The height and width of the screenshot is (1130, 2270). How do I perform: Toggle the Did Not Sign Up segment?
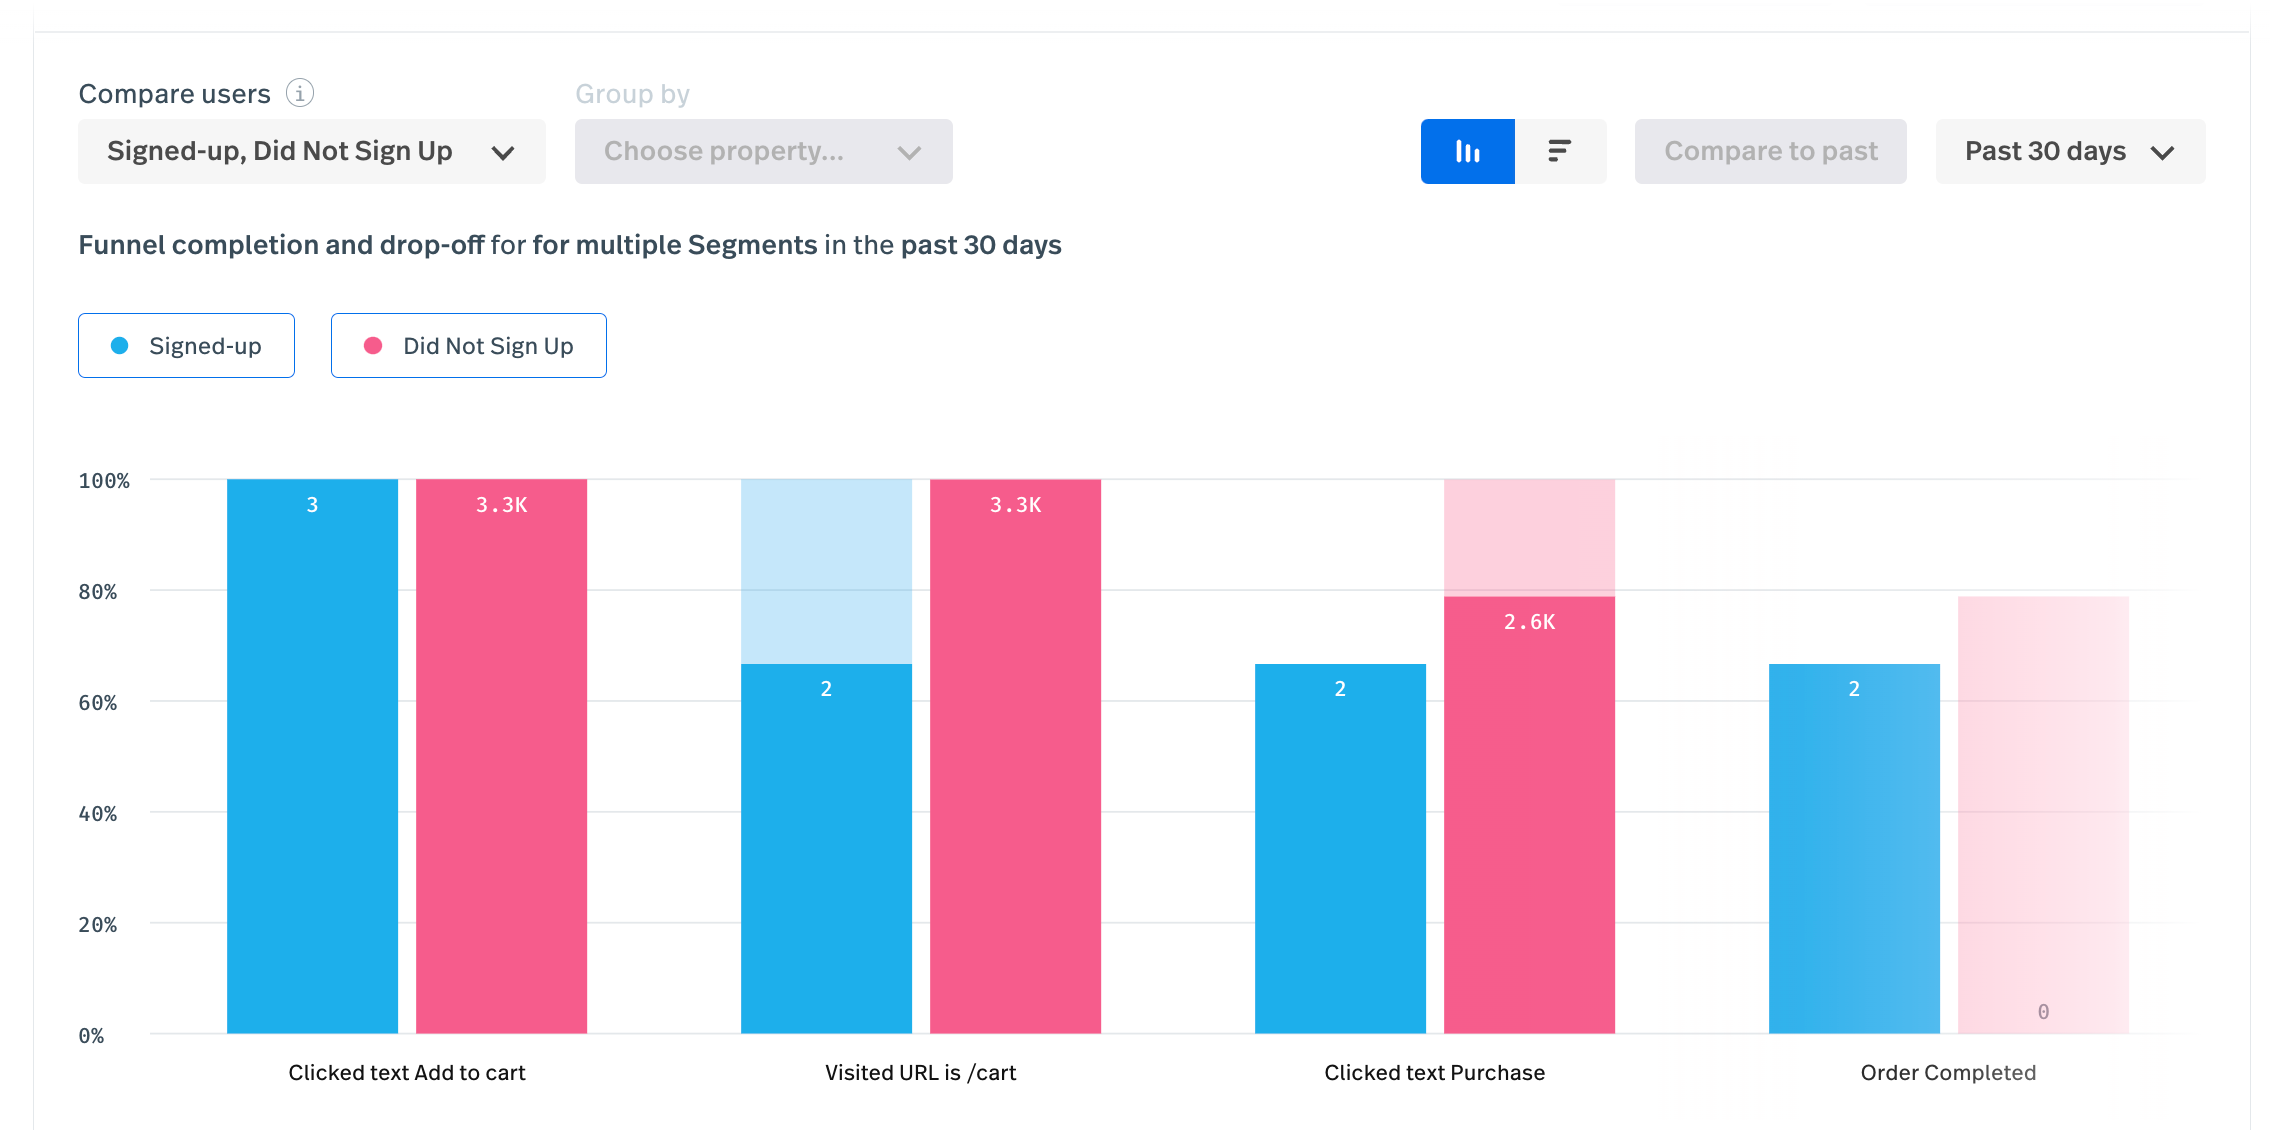(x=488, y=346)
